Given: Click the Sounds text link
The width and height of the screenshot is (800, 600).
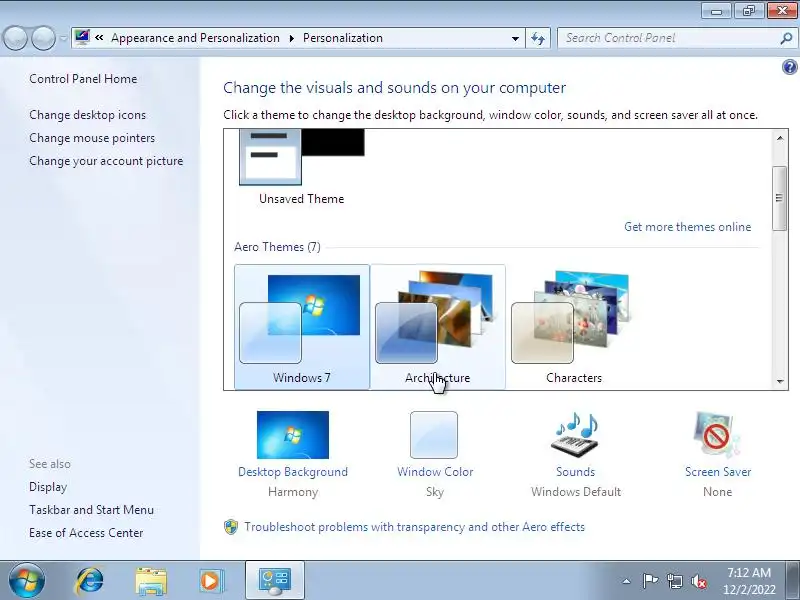Looking at the screenshot, I should (576, 472).
